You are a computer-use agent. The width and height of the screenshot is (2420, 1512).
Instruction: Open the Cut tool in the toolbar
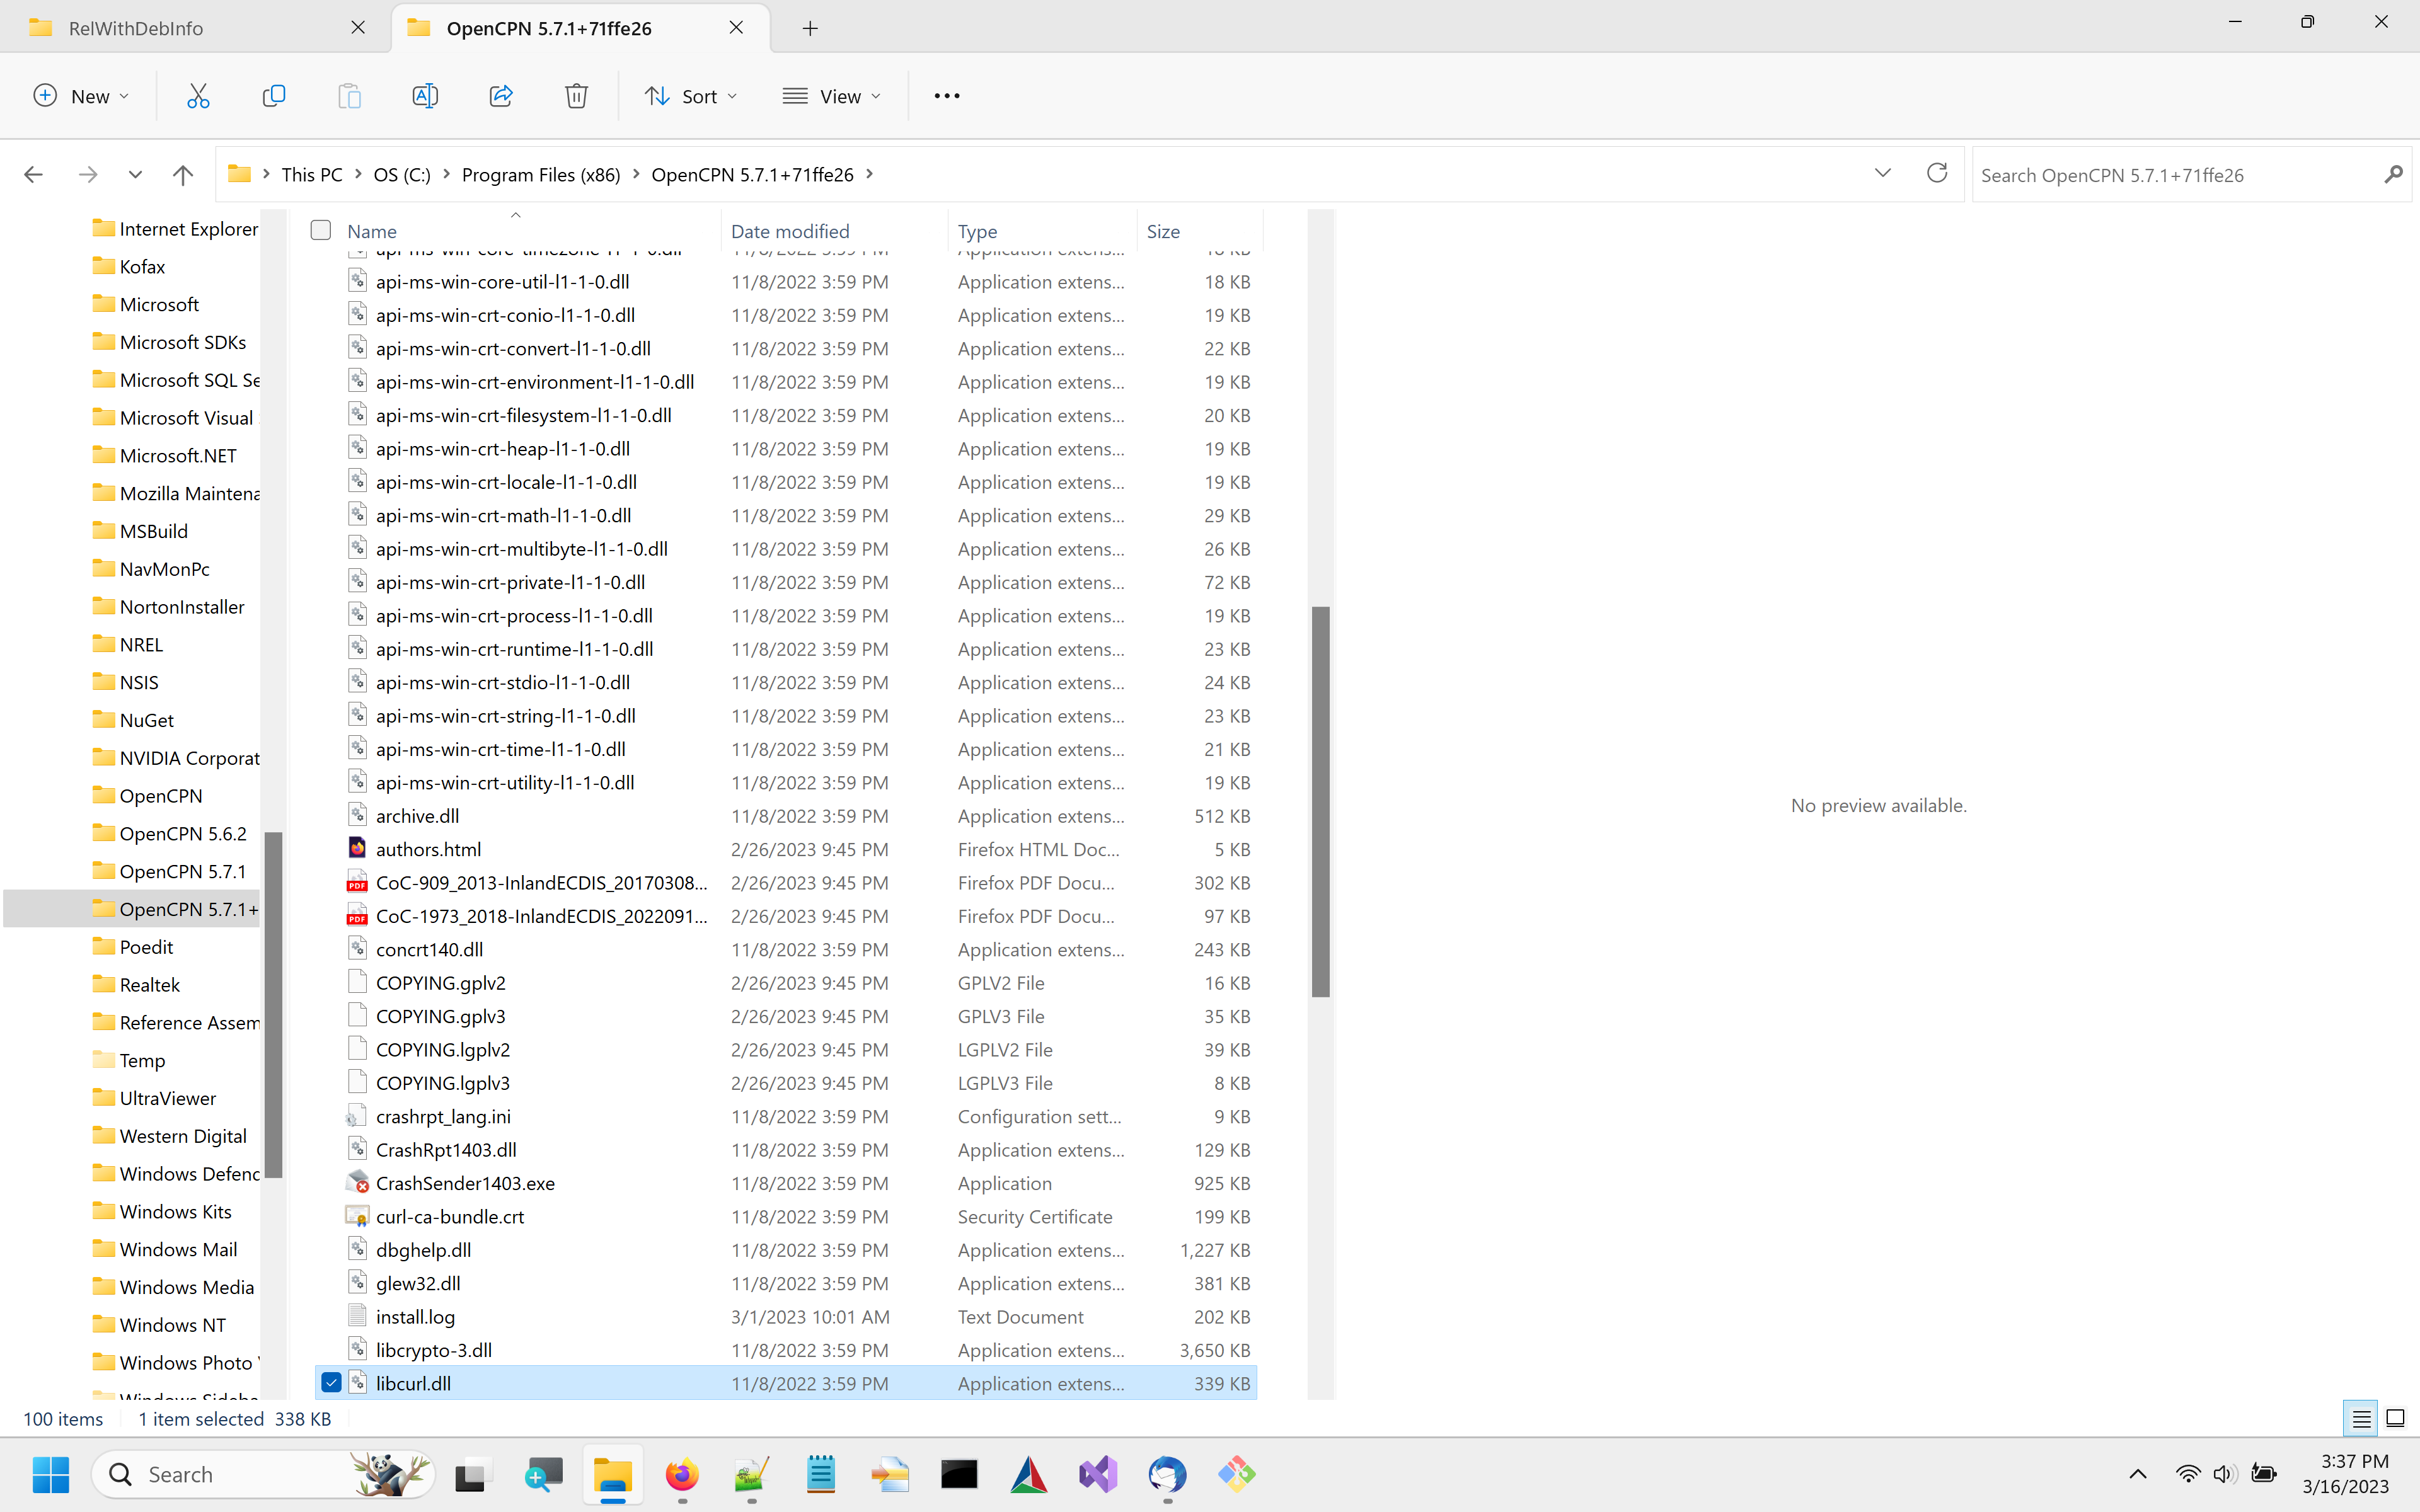197,95
